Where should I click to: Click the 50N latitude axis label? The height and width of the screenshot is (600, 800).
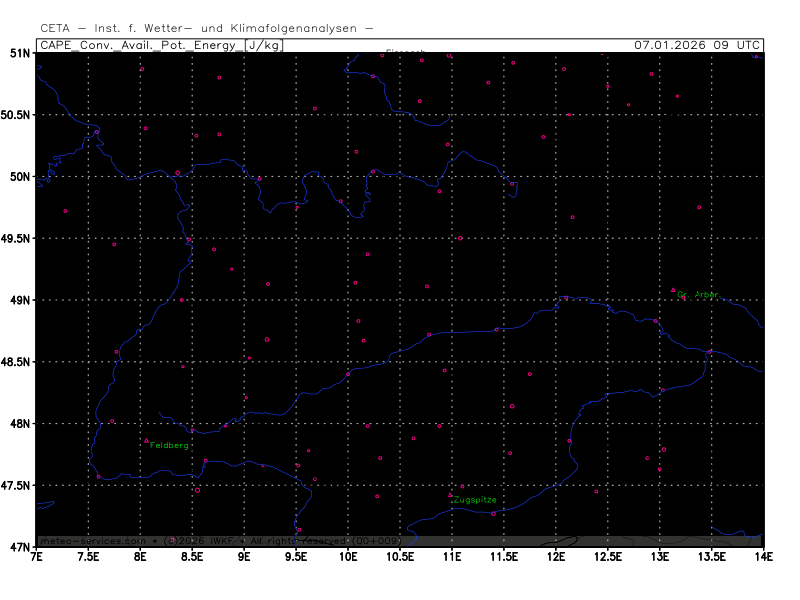[x=19, y=176]
